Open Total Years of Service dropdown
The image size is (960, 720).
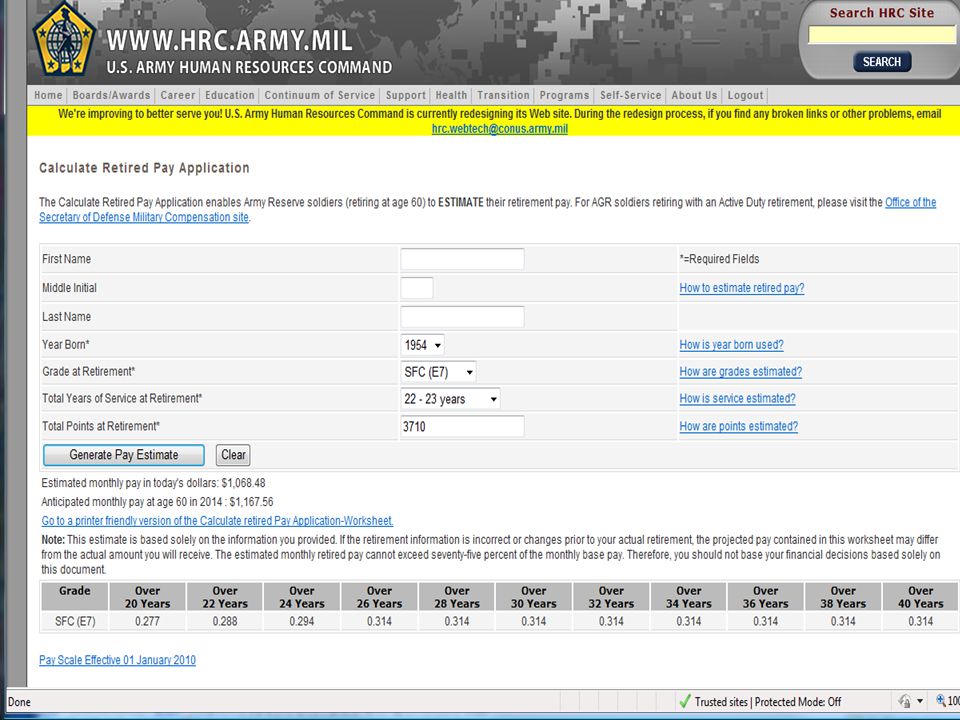tap(450, 399)
